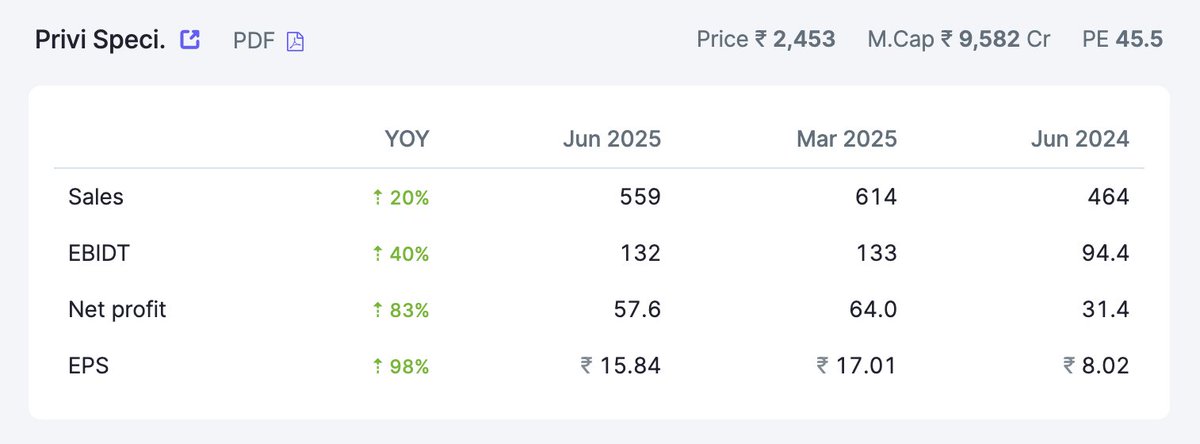Click the Jun 2024 EBIDT value 94.4
This screenshot has width=1200, height=444.
(1107, 253)
